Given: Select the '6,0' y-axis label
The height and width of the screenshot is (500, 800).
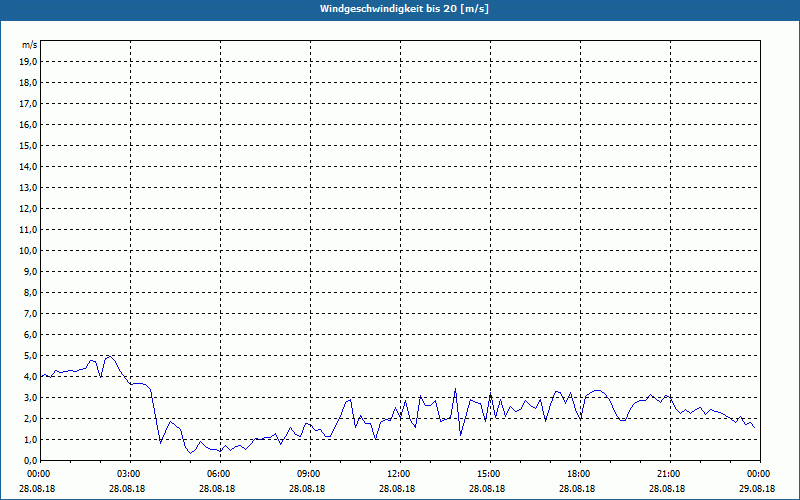Looking at the screenshot, I should point(31,335).
